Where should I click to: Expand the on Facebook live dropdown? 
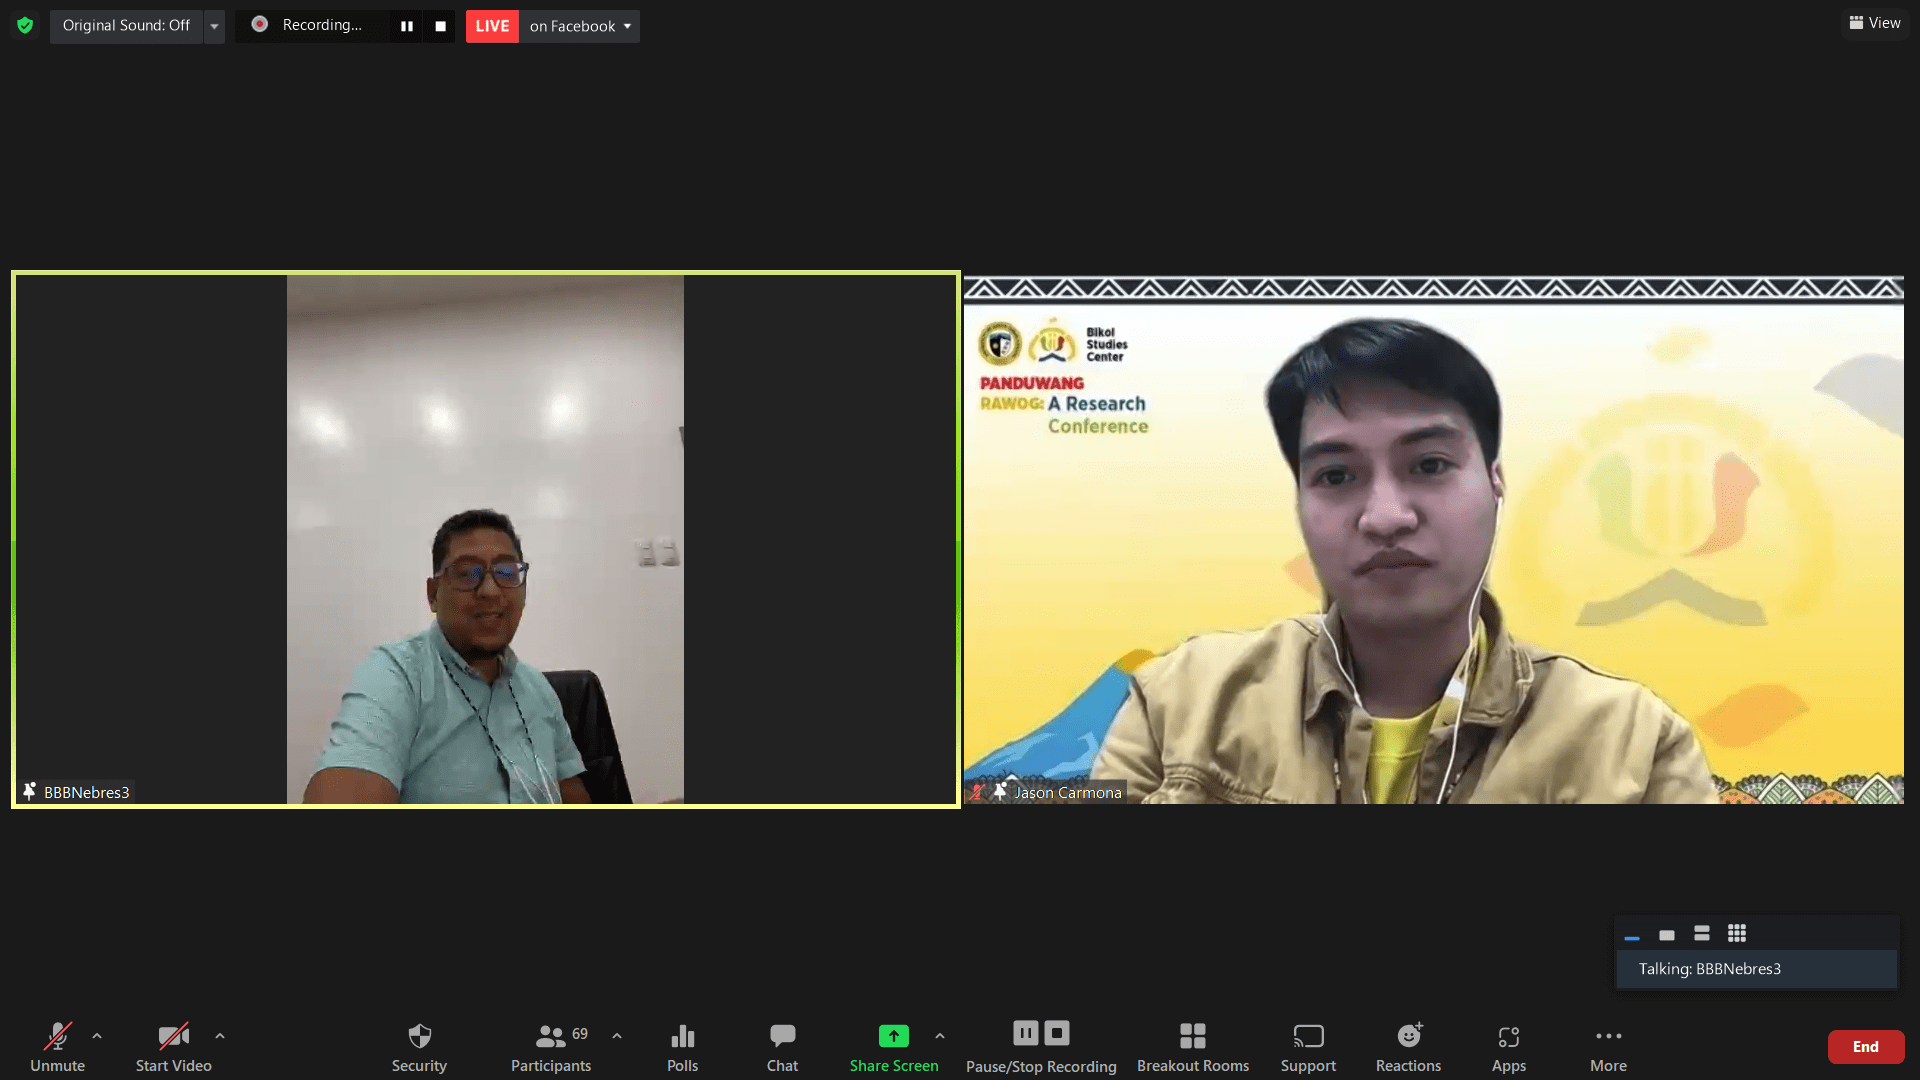(x=580, y=26)
